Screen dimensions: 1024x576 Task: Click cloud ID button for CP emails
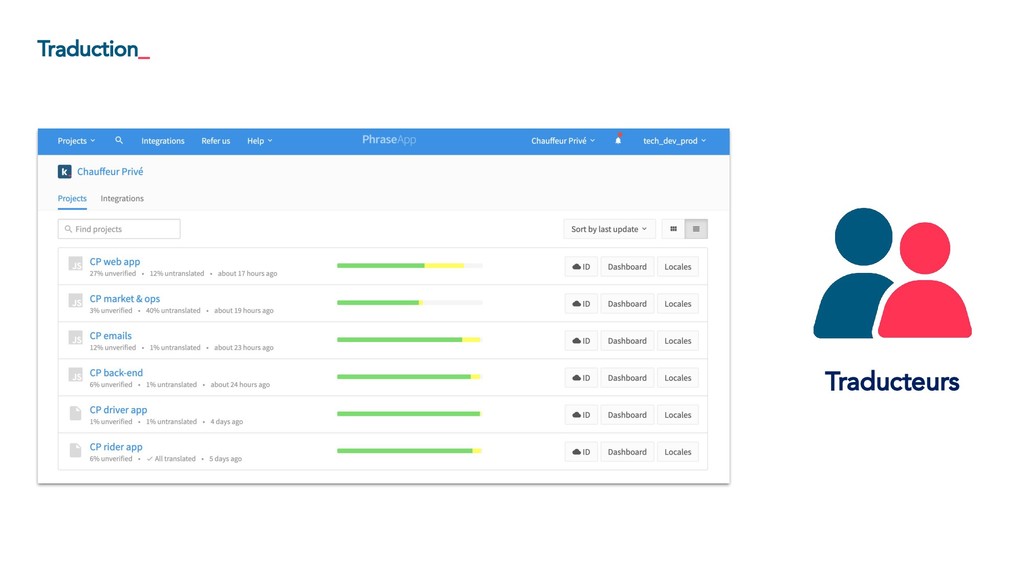pos(581,341)
